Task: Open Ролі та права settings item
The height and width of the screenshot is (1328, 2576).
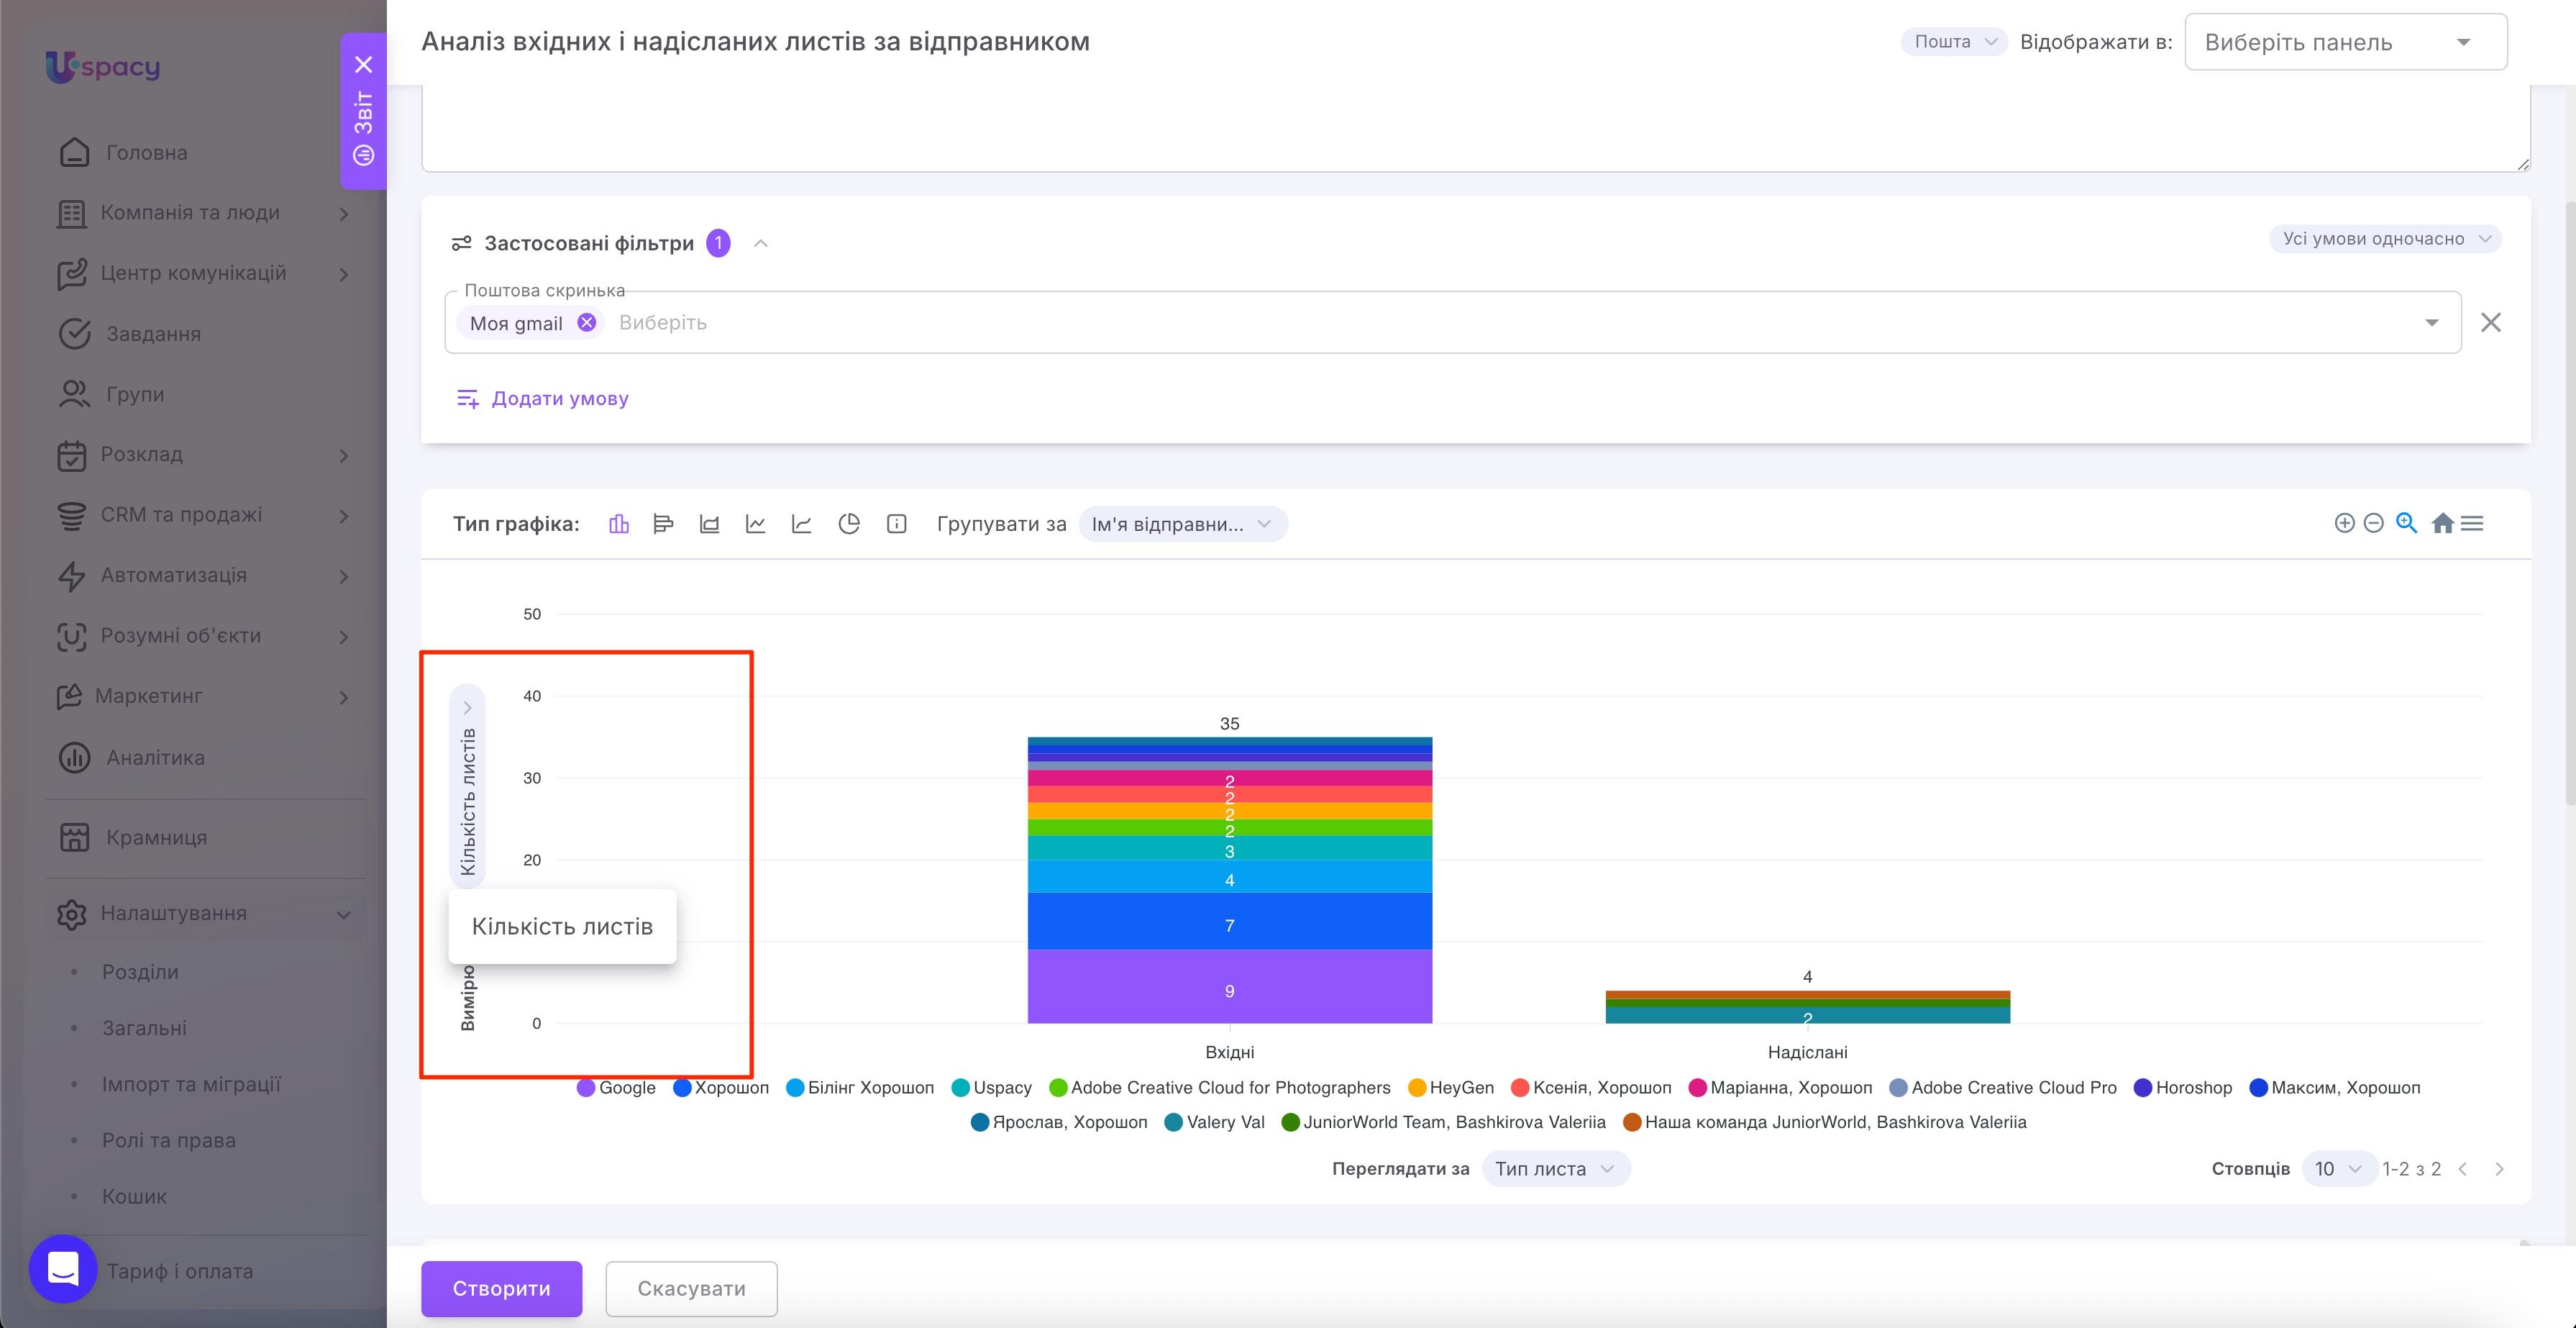Action: (169, 1140)
